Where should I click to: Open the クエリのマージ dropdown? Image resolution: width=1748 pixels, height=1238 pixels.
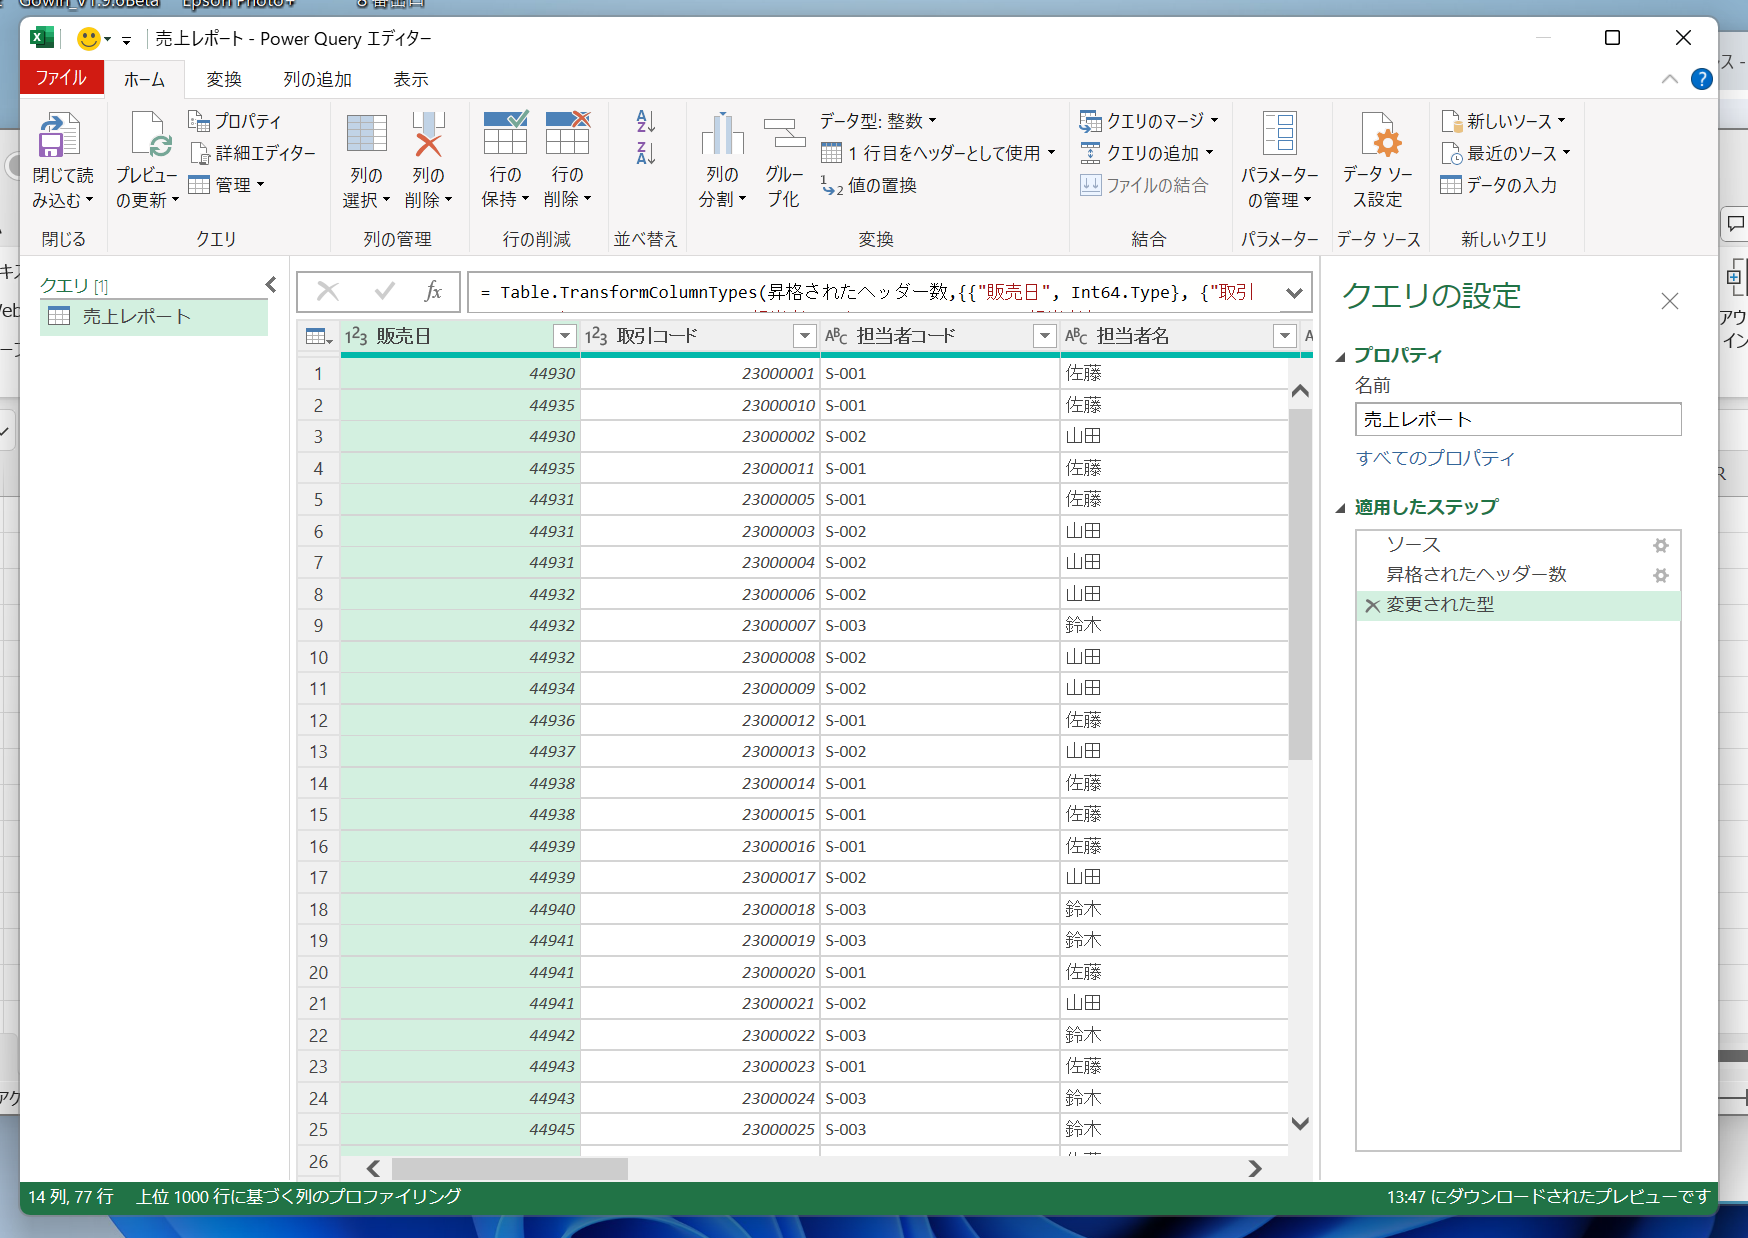1149,121
